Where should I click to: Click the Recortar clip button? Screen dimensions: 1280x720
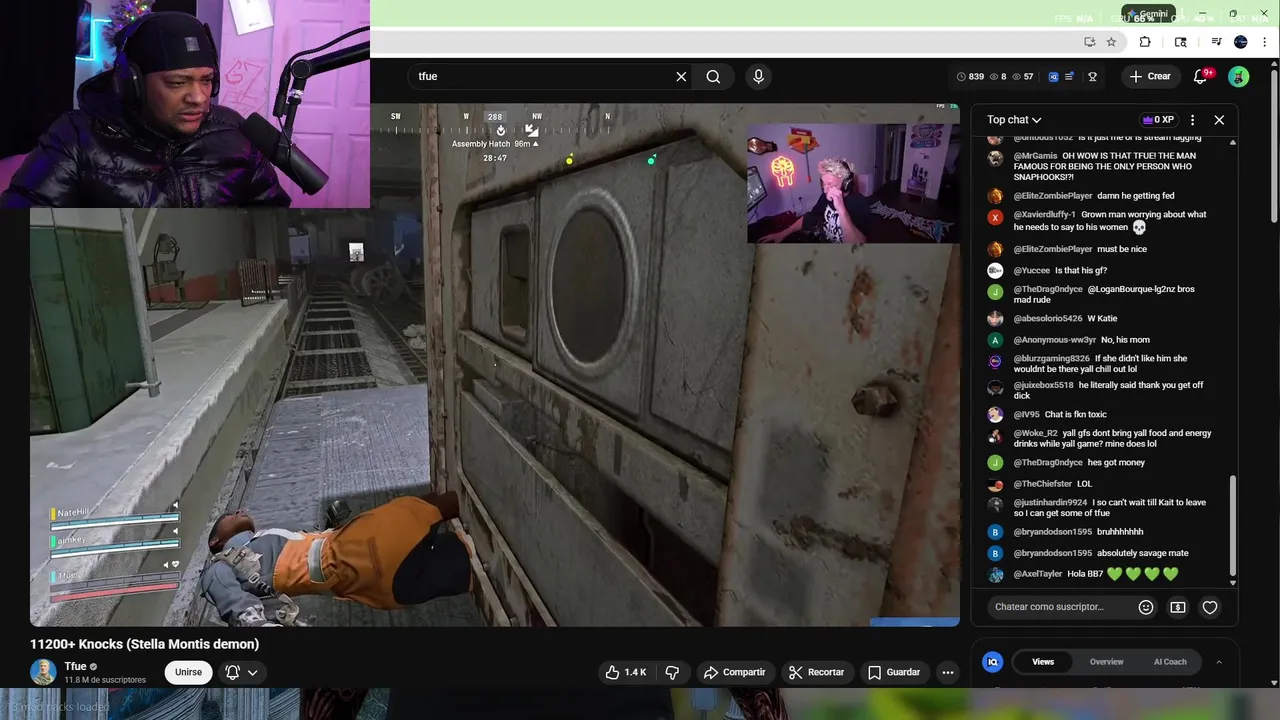pos(816,672)
